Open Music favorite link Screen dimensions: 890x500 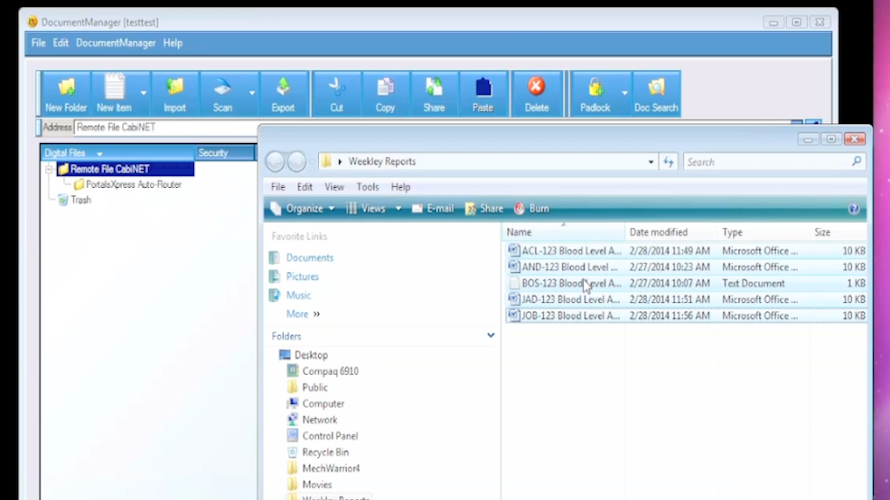[x=298, y=295]
